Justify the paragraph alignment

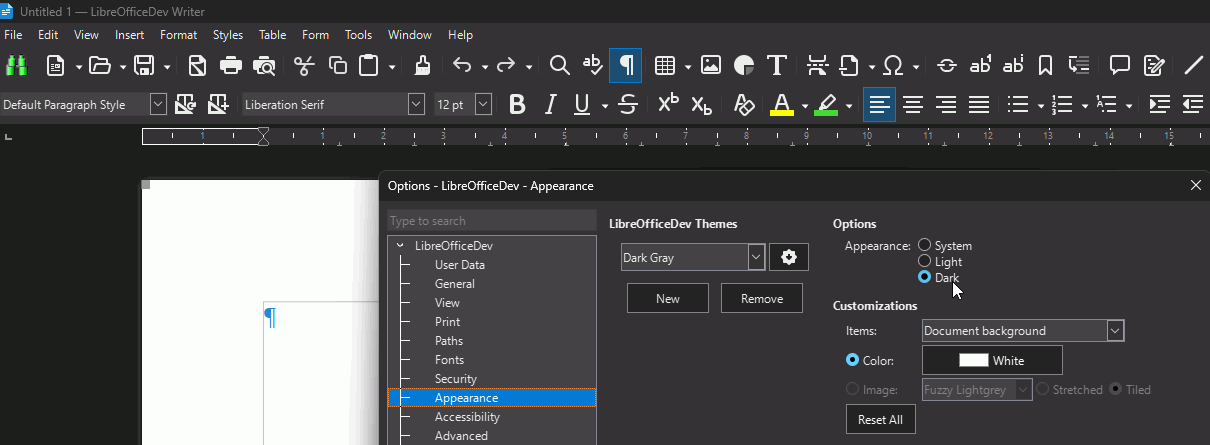[x=979, y=104]
